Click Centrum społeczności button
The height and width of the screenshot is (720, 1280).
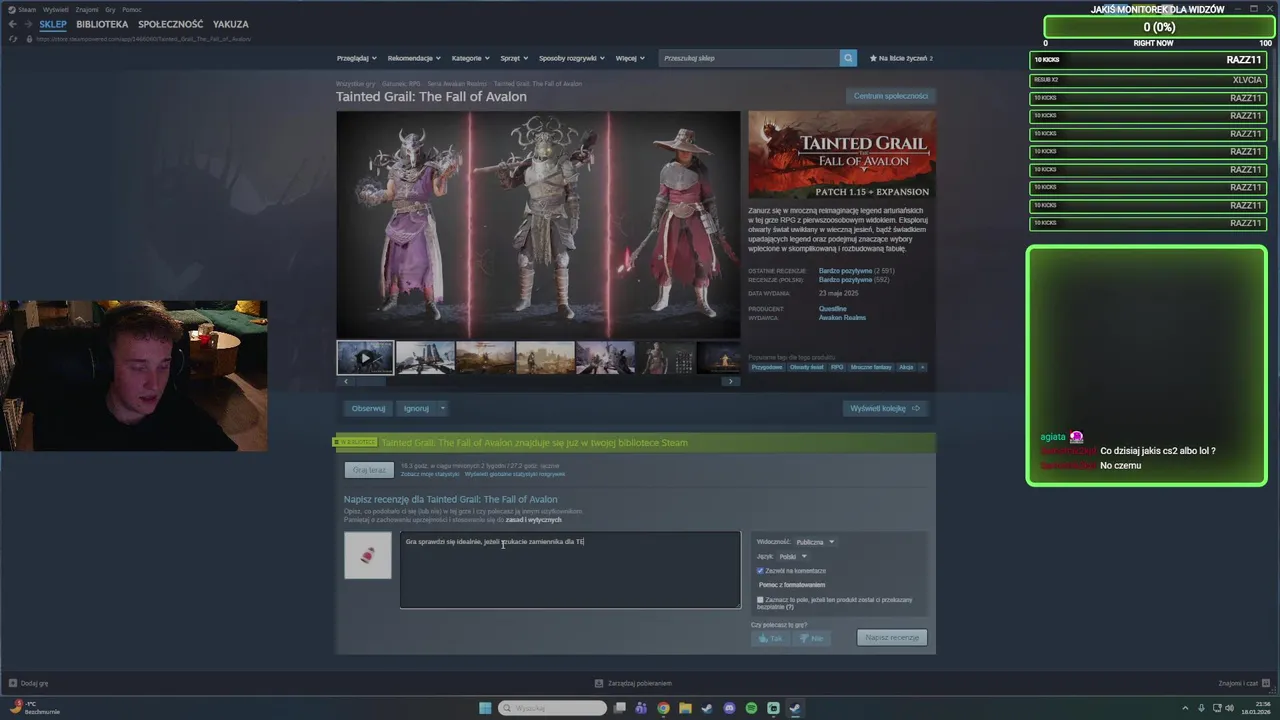[x=890, y=96]
